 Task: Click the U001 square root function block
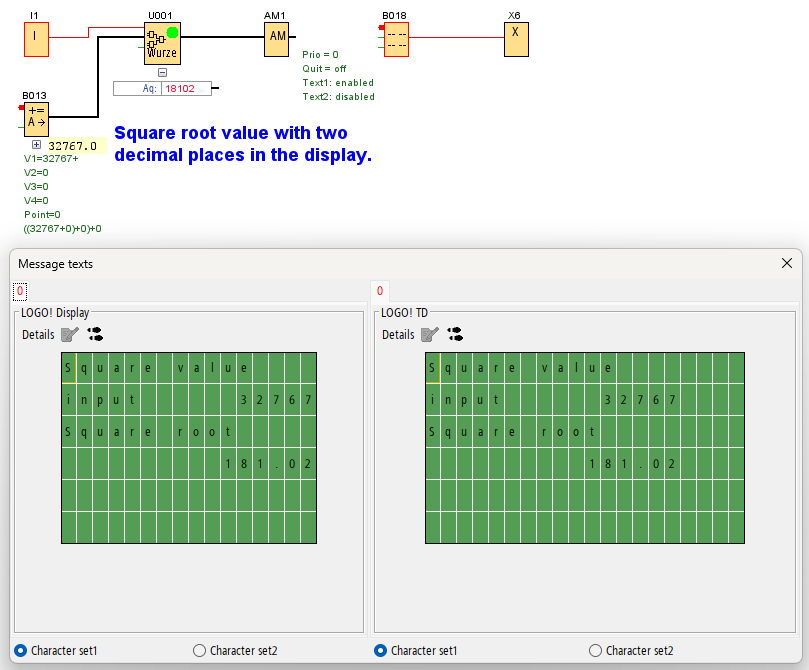pos(162,41)
